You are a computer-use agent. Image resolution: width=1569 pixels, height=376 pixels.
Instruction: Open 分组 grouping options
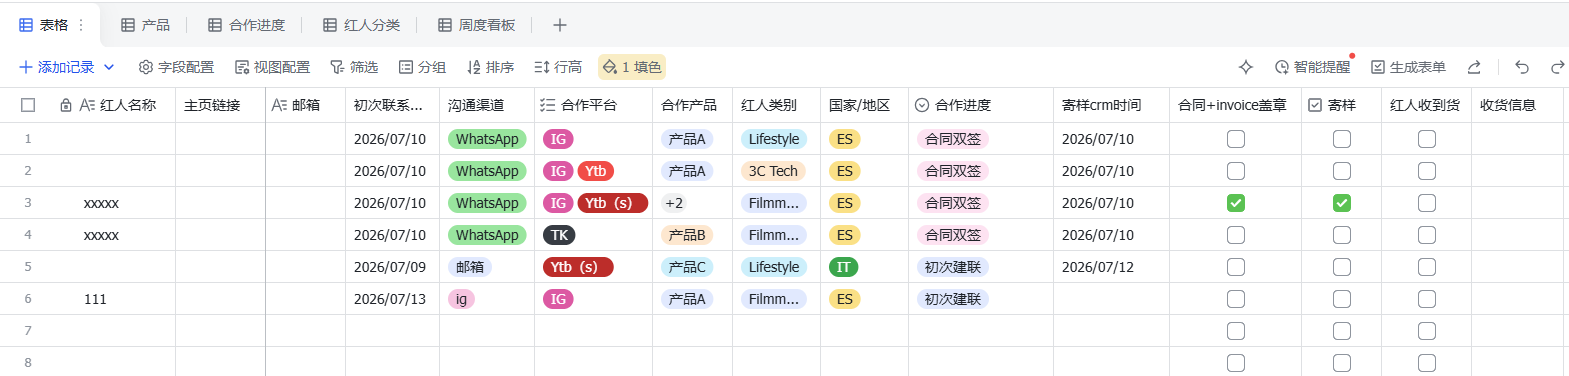[422, 67]
